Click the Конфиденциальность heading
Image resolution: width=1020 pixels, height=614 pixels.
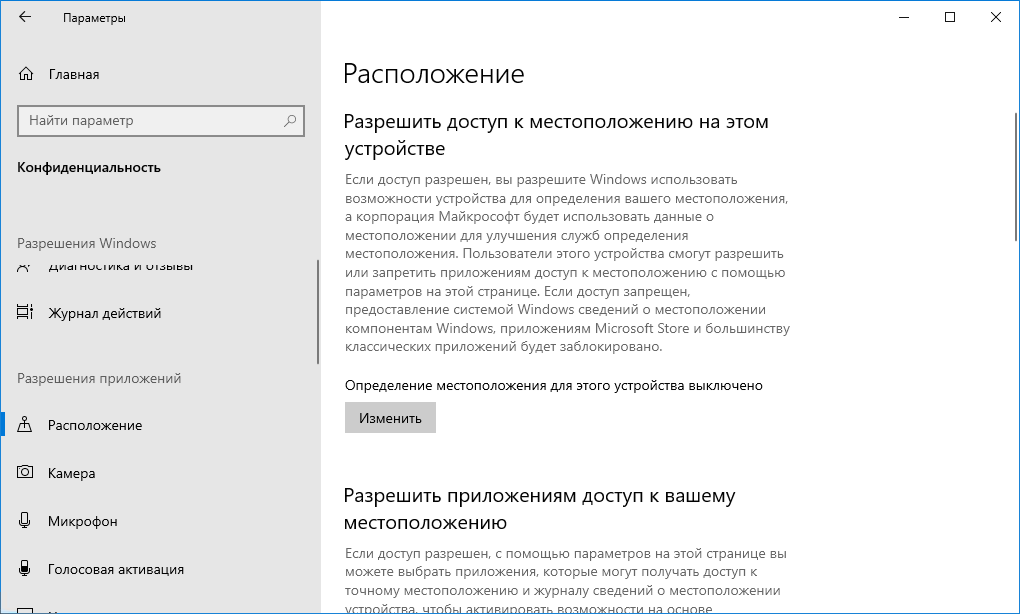(88, 167)
